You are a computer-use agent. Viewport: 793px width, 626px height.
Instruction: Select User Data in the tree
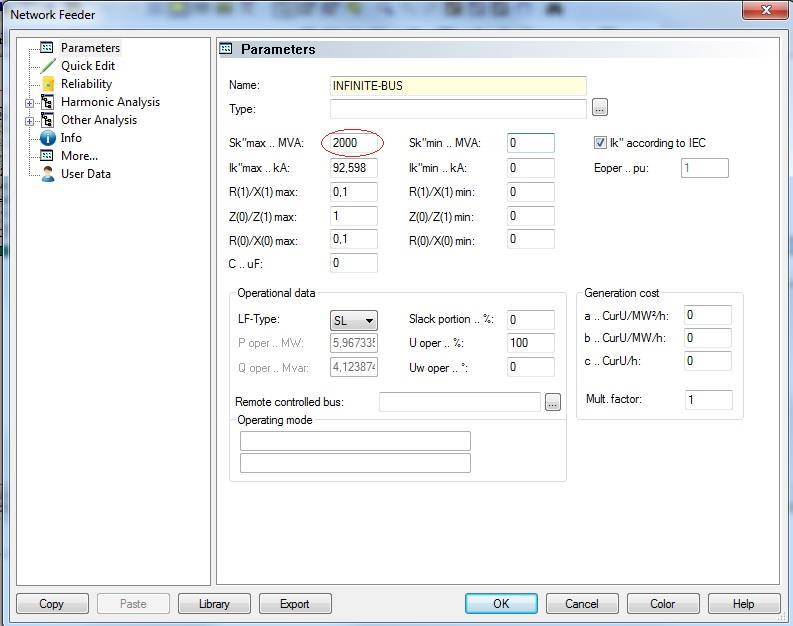coord(86,174)
